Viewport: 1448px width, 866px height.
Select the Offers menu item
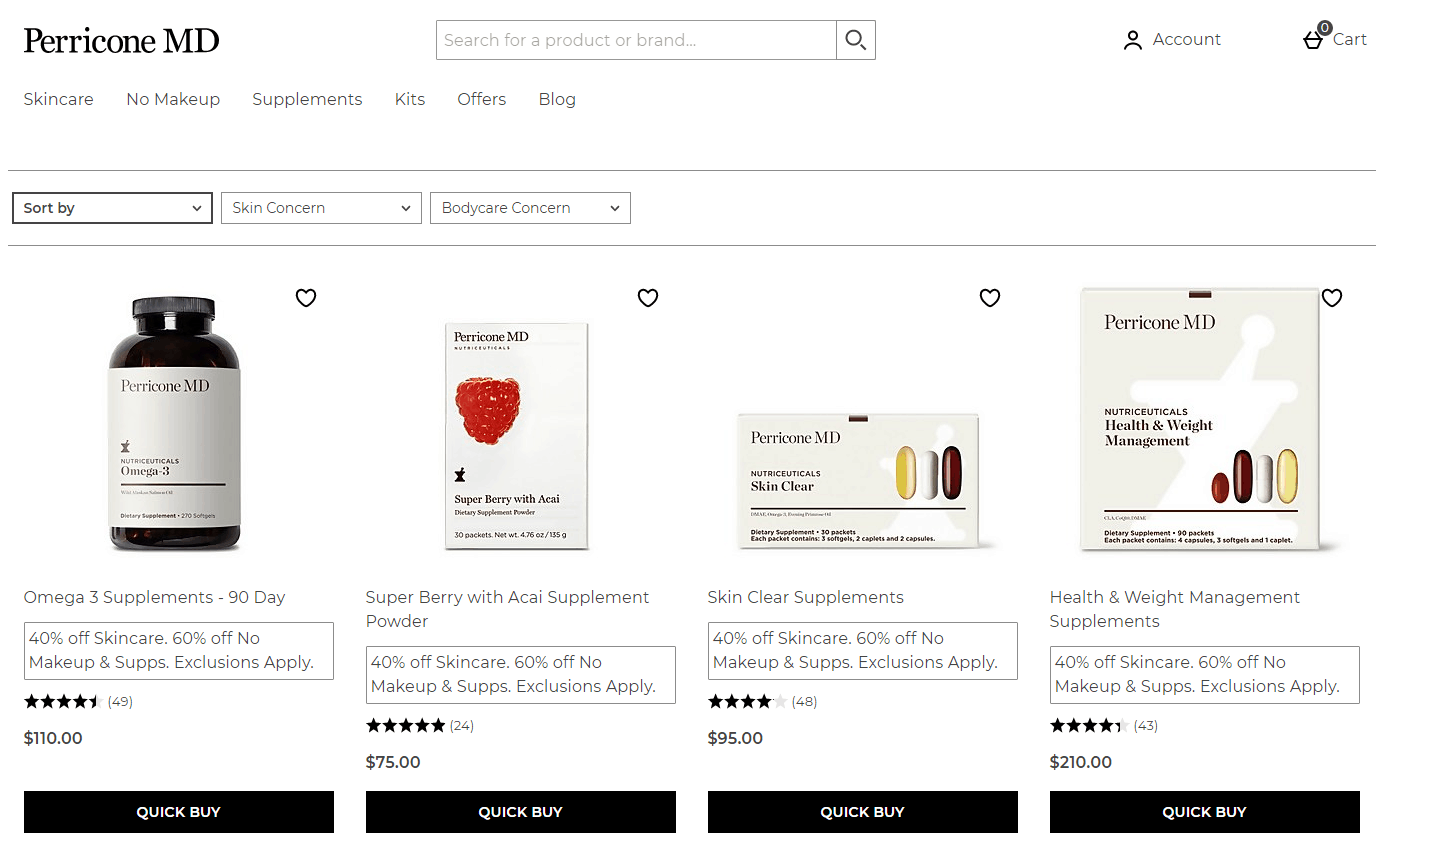[x=482, y=99]
